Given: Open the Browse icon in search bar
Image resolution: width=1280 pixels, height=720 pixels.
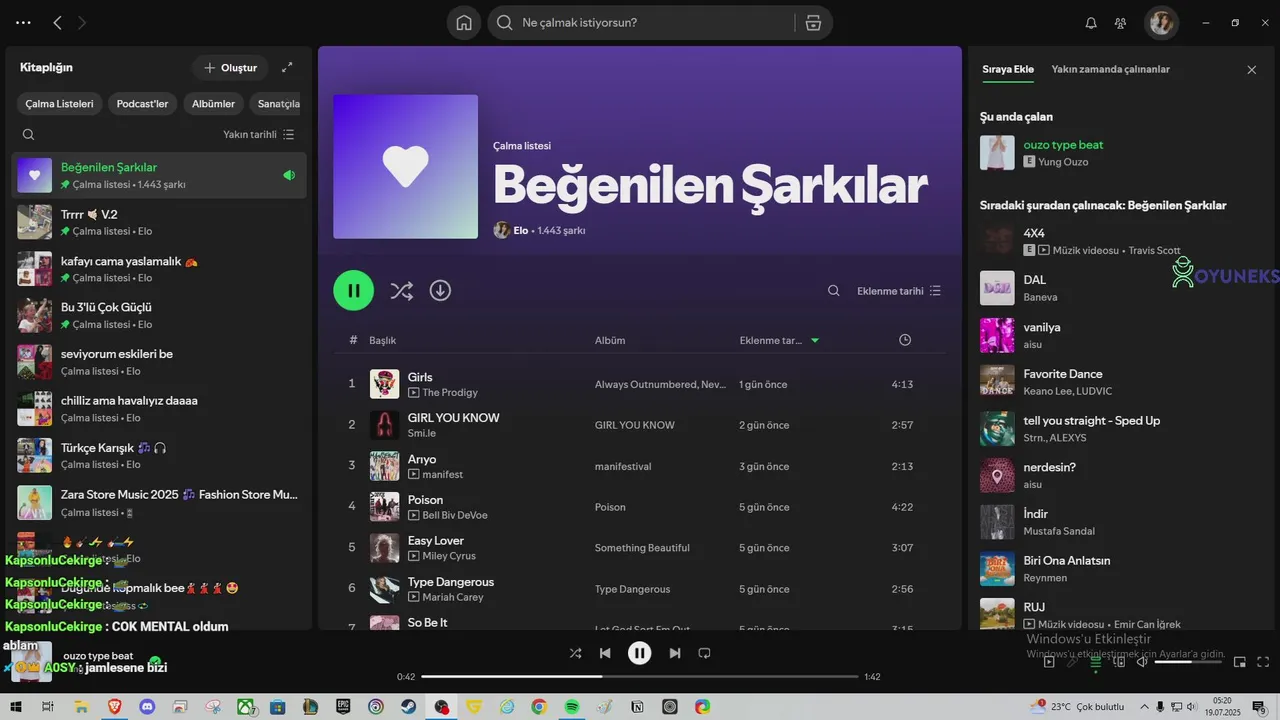Looking at the screenshot, I should click(x=813, y=23).
